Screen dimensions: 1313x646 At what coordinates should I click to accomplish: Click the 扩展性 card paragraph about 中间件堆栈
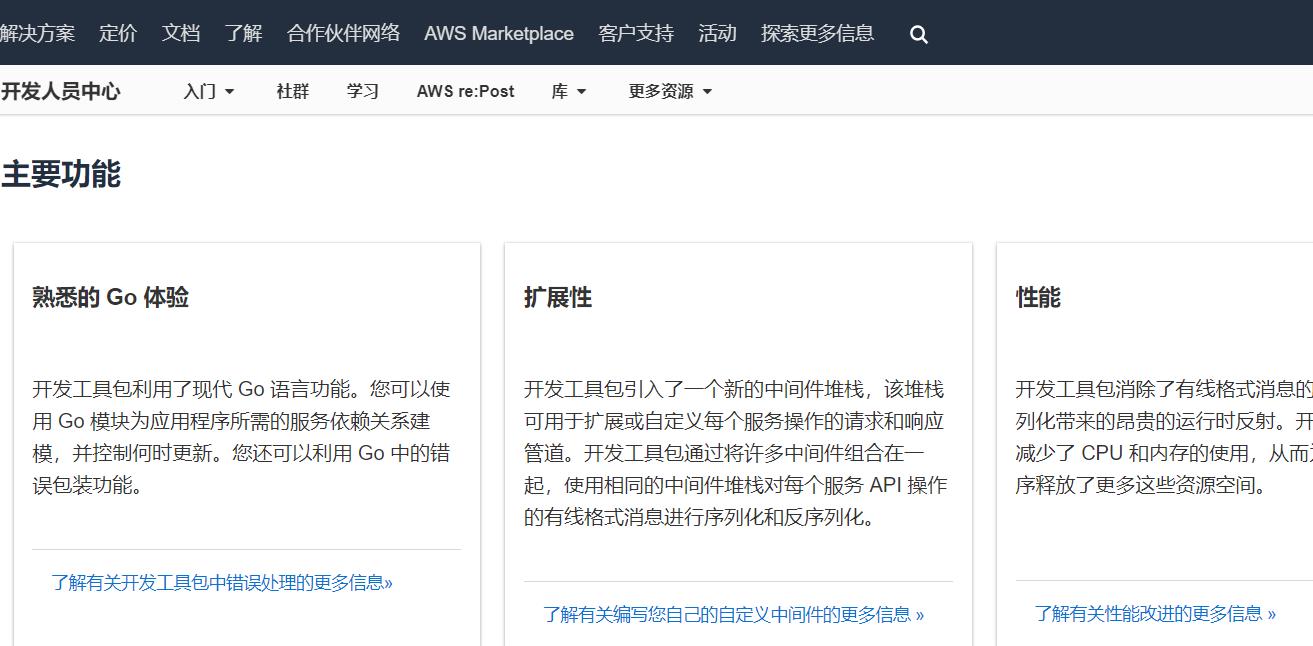(735, 453)
